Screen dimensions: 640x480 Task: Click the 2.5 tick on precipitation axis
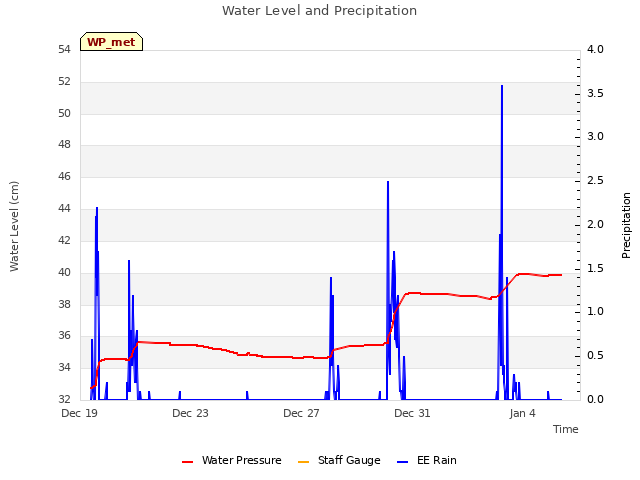click(x=595, y=181)
